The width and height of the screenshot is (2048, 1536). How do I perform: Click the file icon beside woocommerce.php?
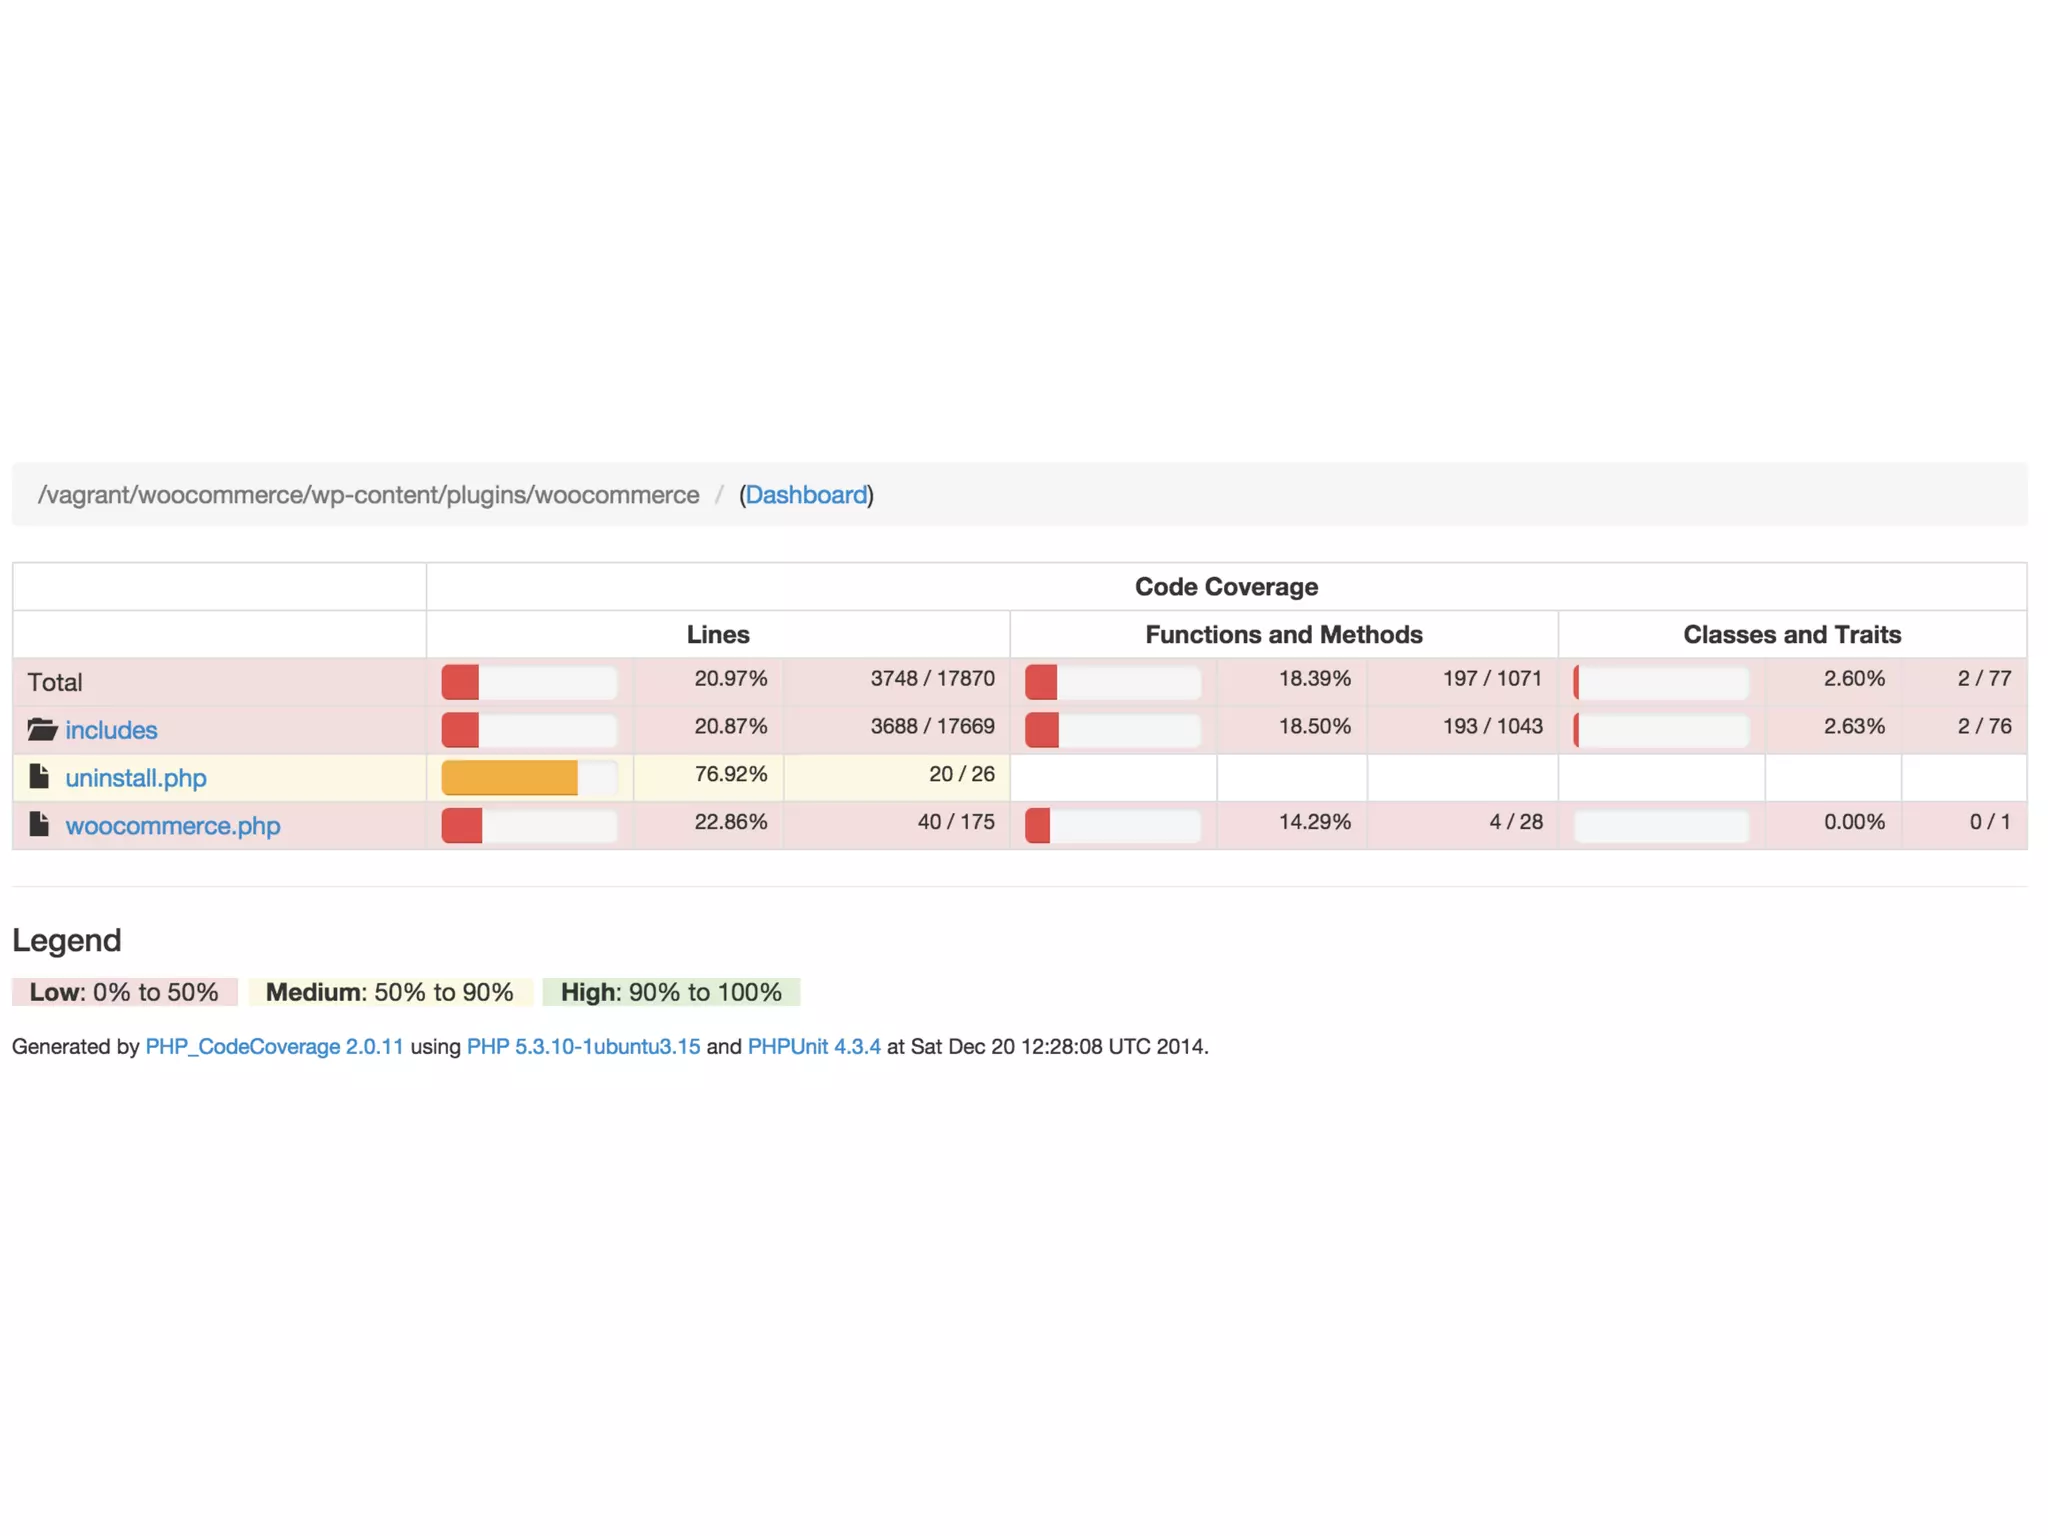pyautogui.click(x=39, y=824)
